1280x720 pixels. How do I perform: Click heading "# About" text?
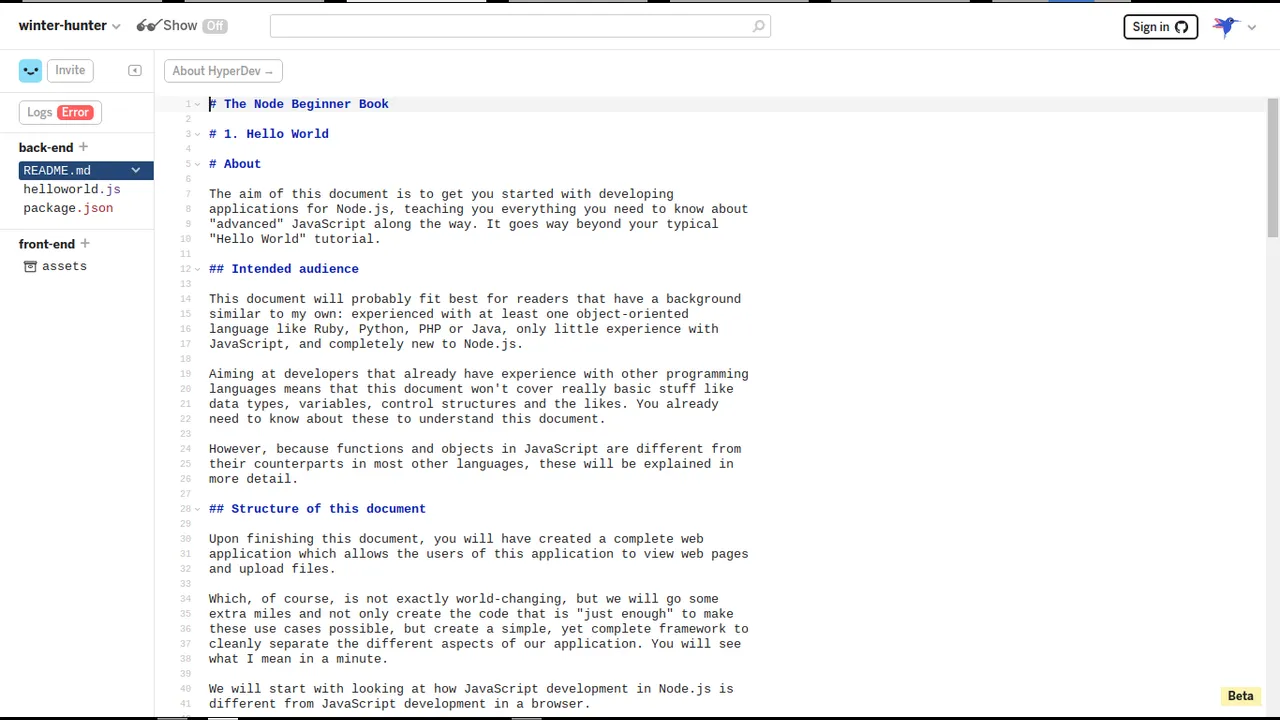coord(235,164)
